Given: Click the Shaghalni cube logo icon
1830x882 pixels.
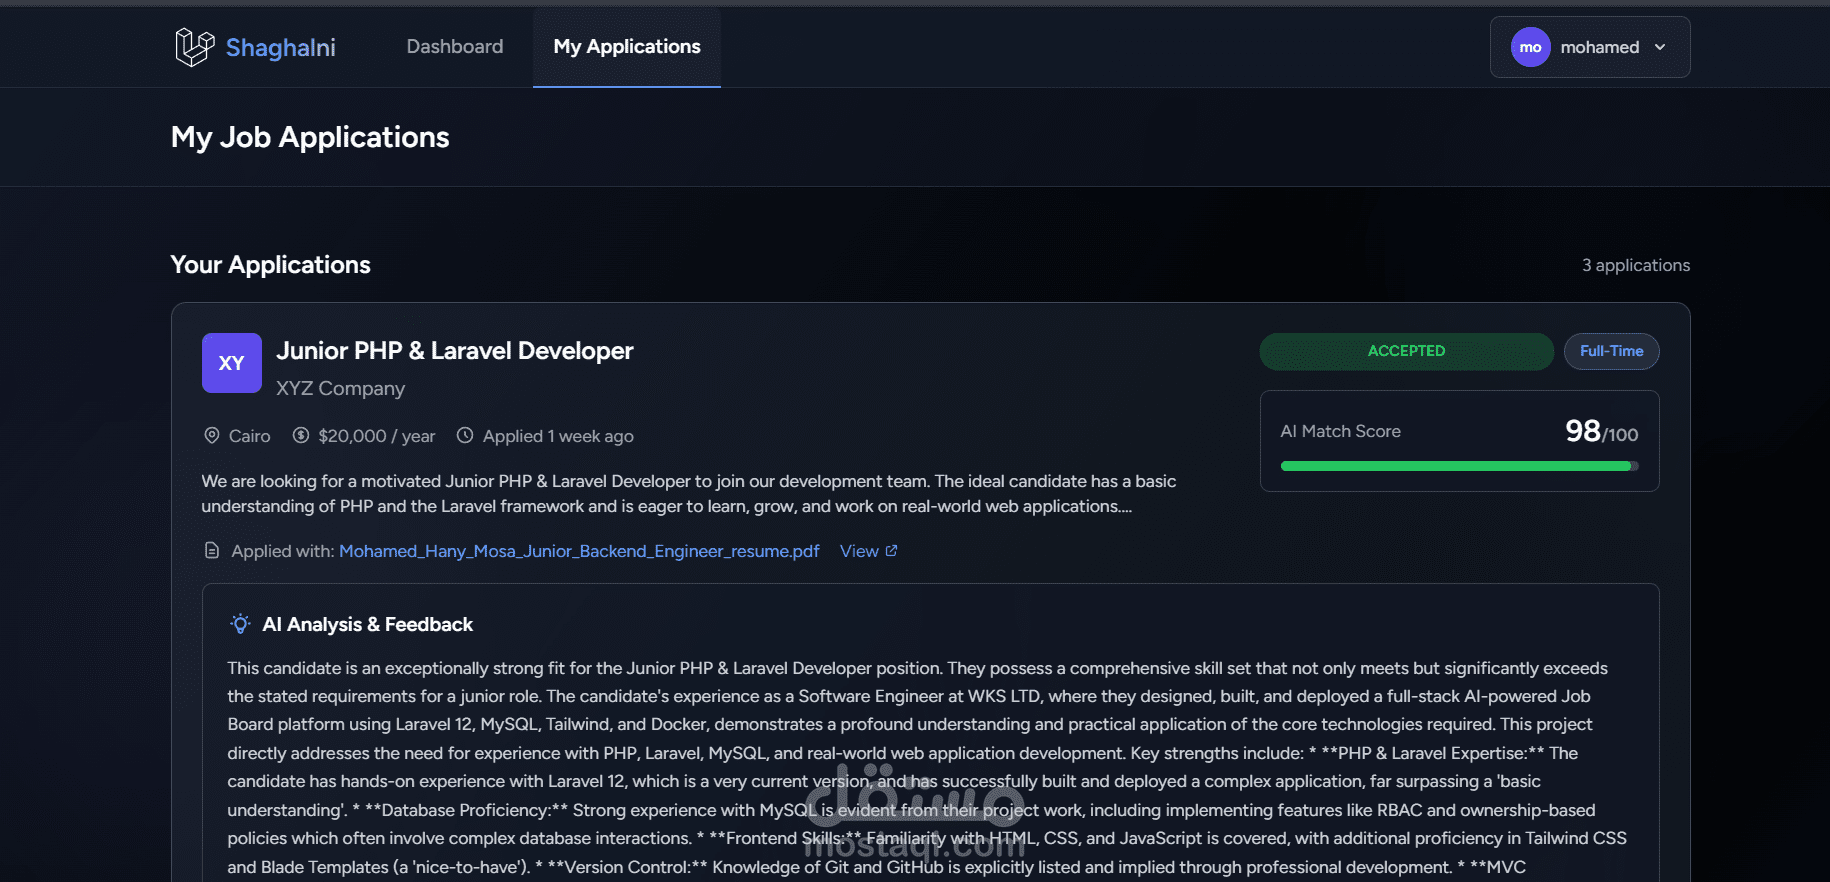Looking at the screenshot, I should coord(195,47).
